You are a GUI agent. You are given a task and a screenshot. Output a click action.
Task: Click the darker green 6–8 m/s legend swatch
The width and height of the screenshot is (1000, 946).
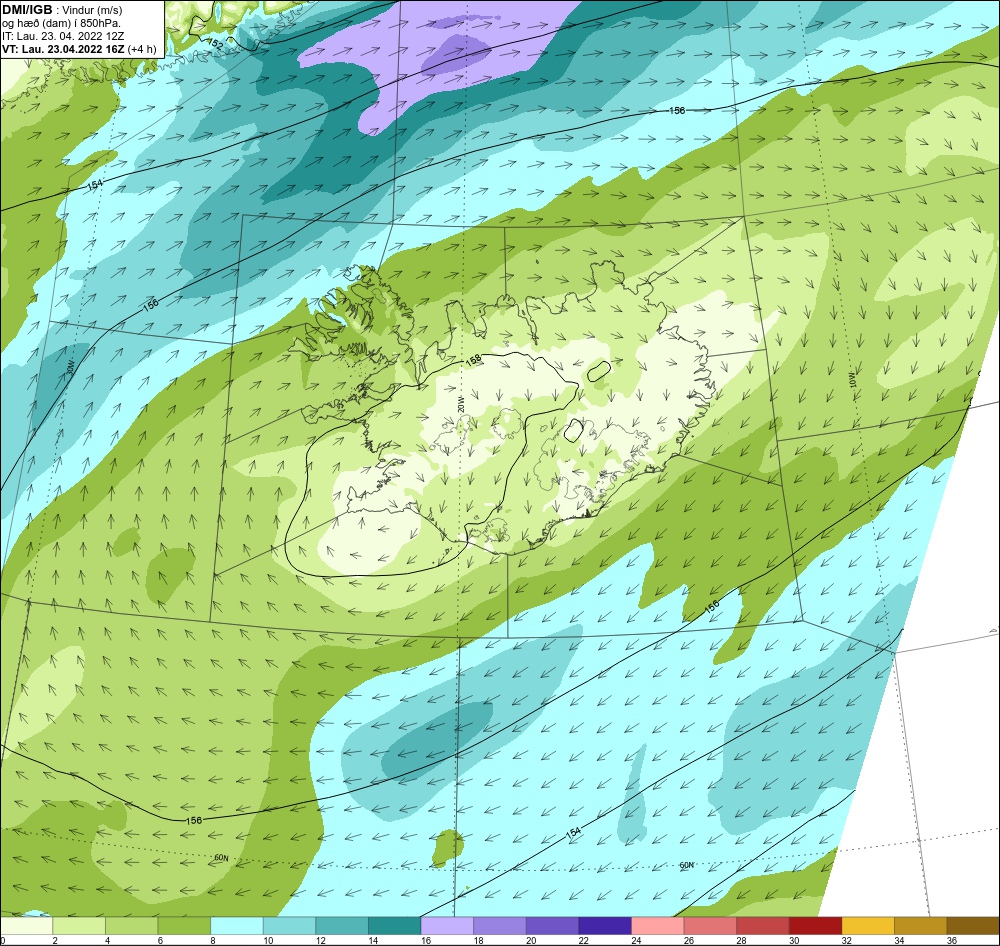pyautogui.click(x=184, y=926)
